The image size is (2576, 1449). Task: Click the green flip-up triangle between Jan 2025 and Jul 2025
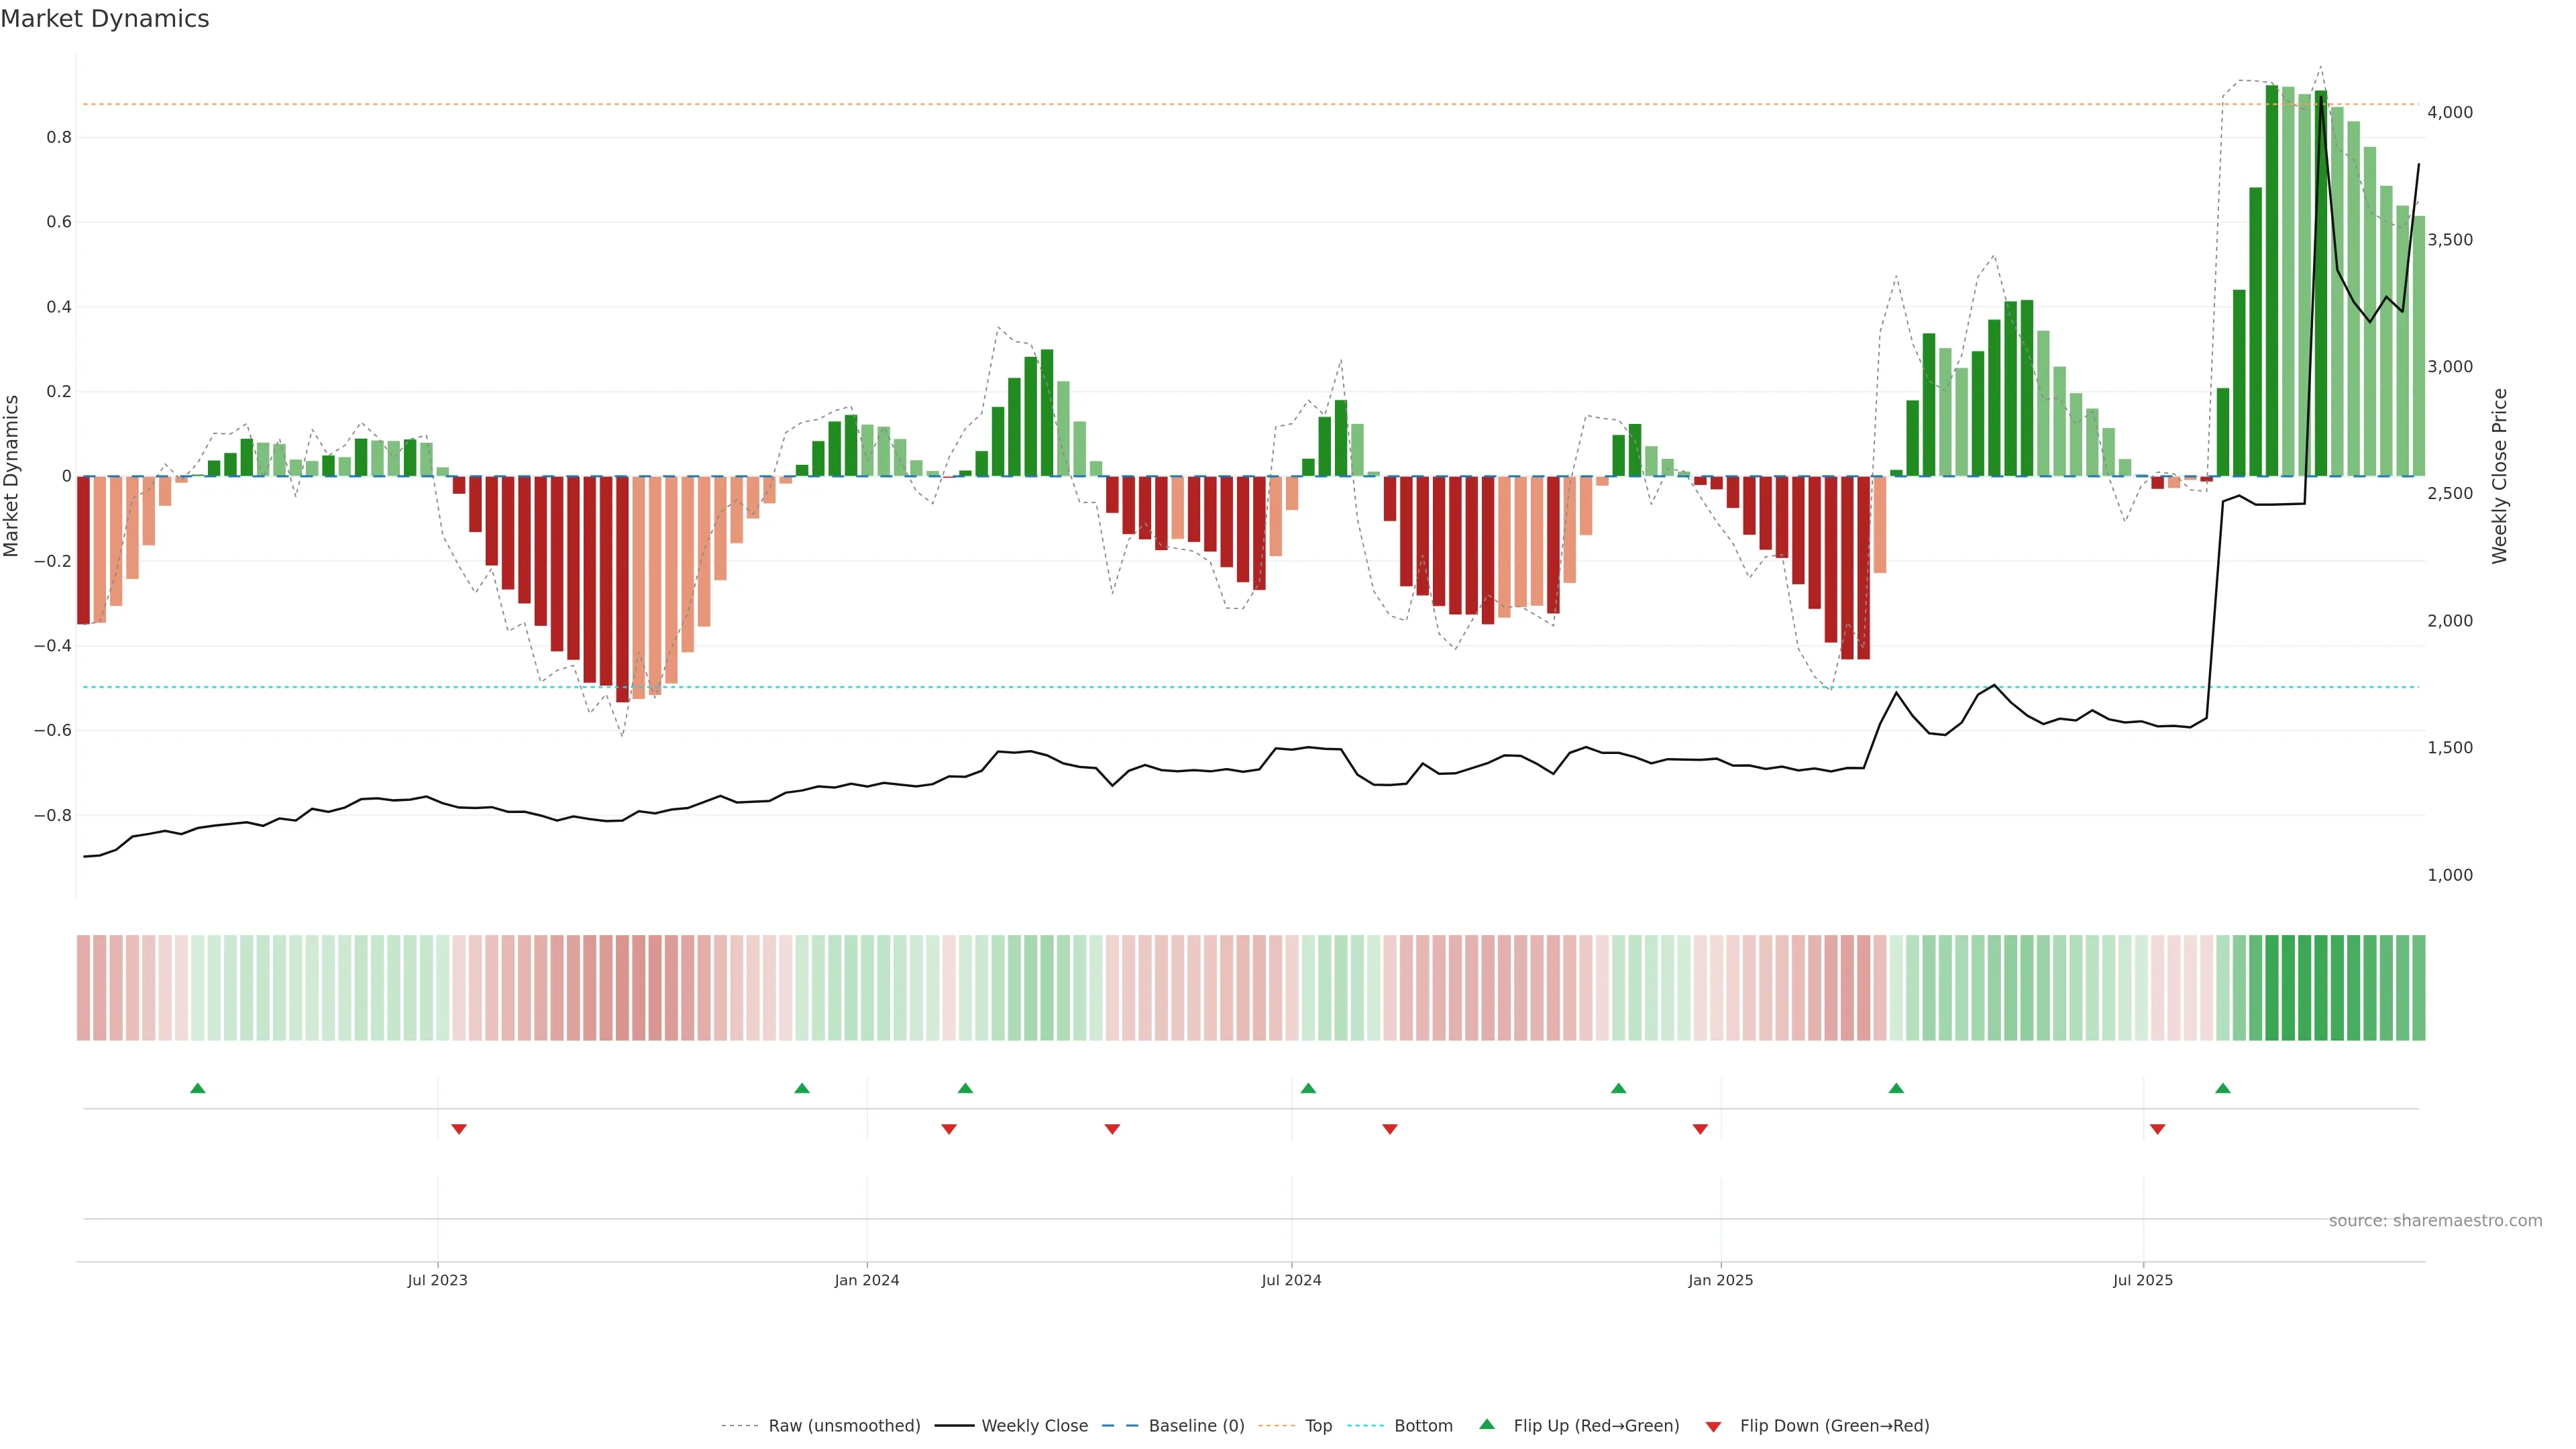pyautogui.click(x=1896, y=1088)
